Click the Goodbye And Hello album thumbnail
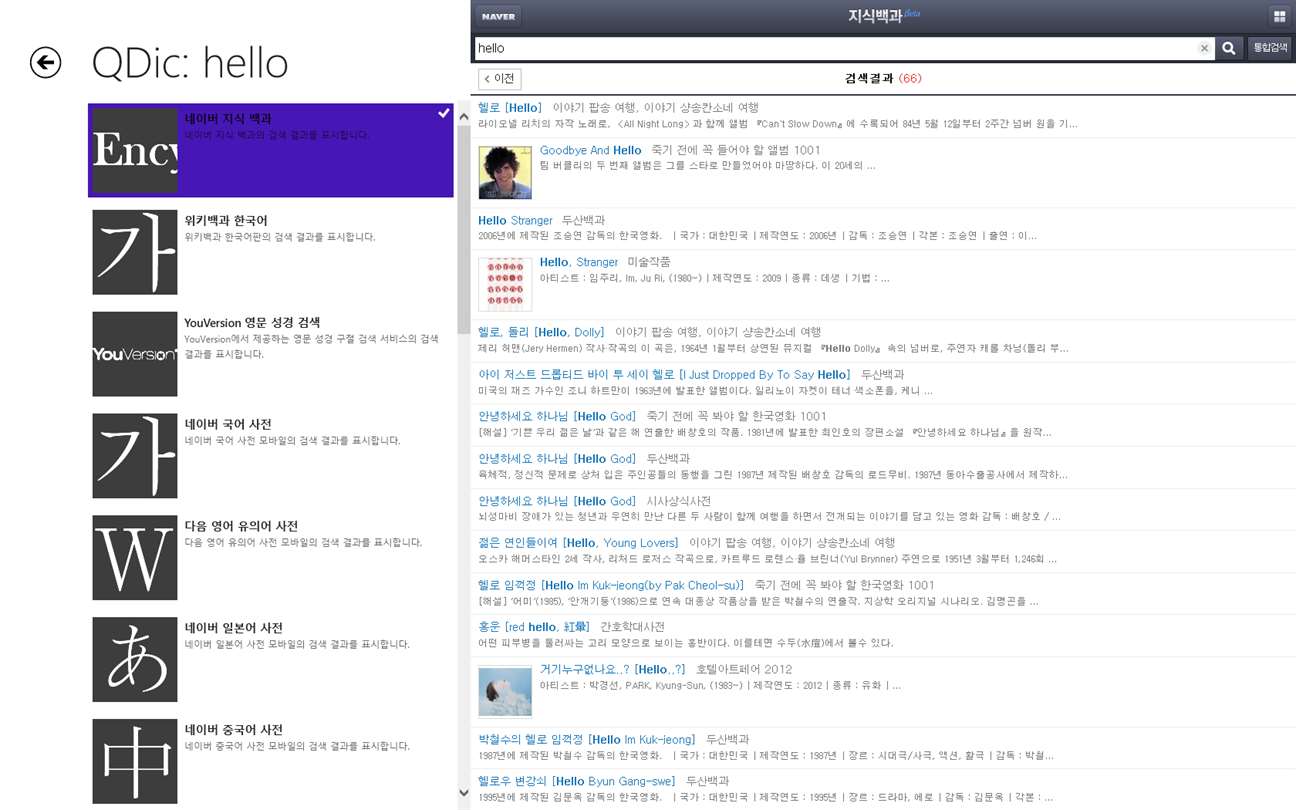Screen dimensions: 1296x810 [505, 172]
